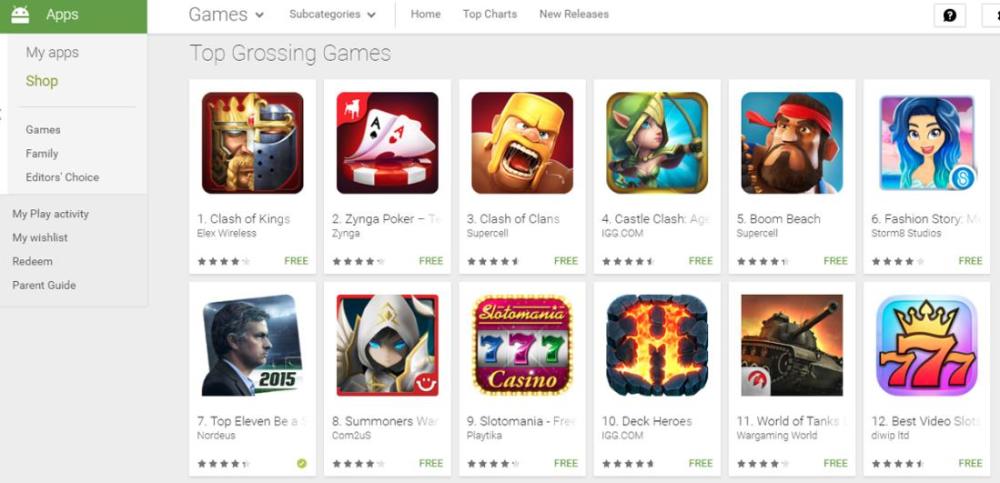Open the Summoners War thumbnail
Image resolution: width=1000 pixels, height=483 pixels.
[x=387, y=345]
